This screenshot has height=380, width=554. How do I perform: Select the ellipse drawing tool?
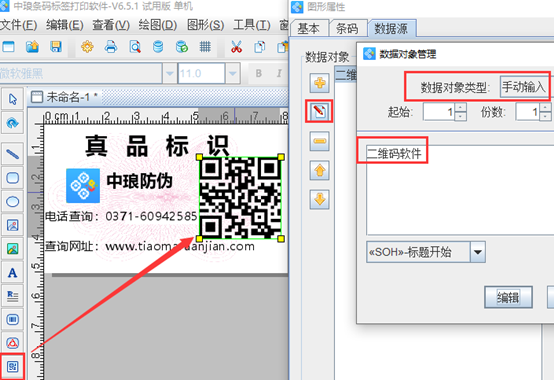click(x=13, y=201)
